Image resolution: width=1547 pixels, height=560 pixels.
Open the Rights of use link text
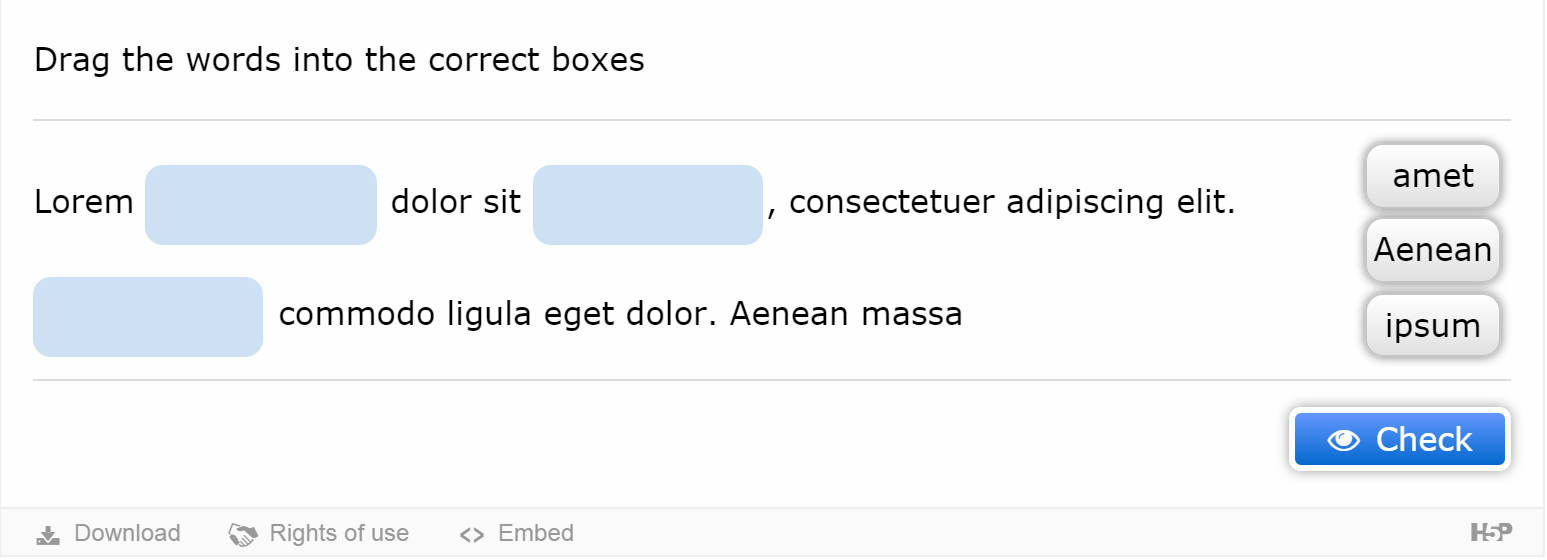click(x=339, y=533)
